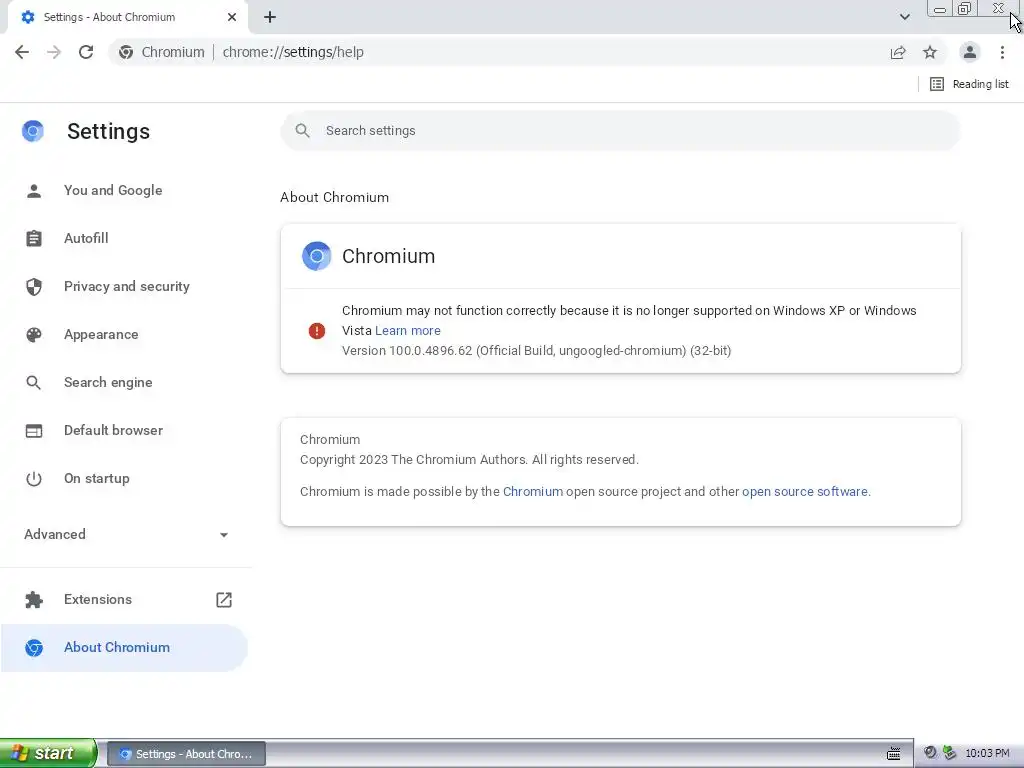Viewport: 1024px width, 768px height.
Task: Click the address bar URL chrome://settings/help
Action: [x=293, y=52]
